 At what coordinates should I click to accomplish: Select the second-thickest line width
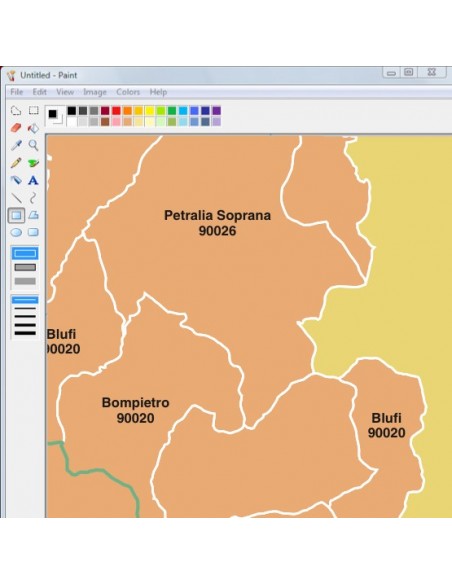tap(25, 325)
